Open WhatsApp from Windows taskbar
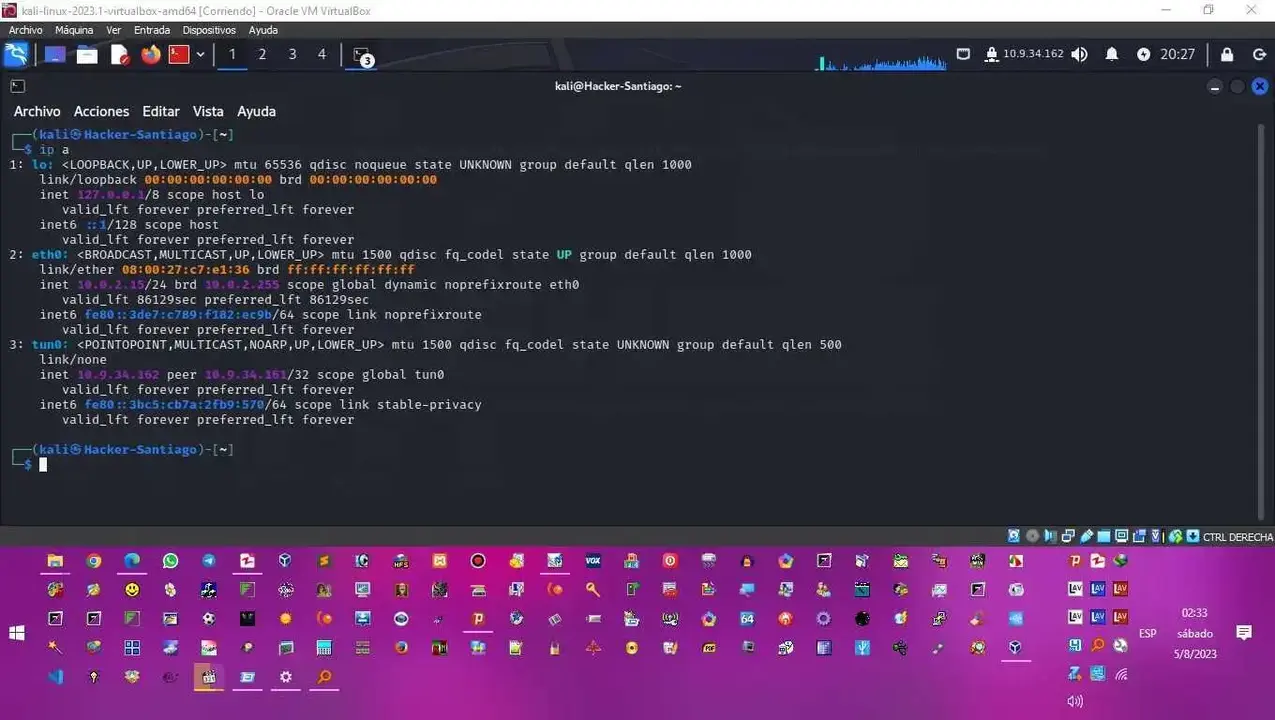Screen dimensions: 1275x720 tap(170, 561)
